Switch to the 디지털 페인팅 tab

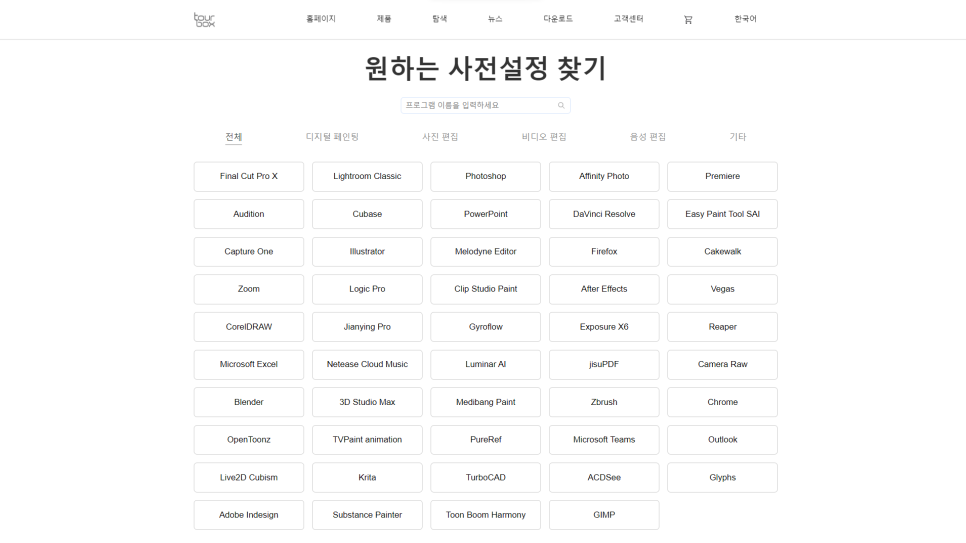click(332, 137)
